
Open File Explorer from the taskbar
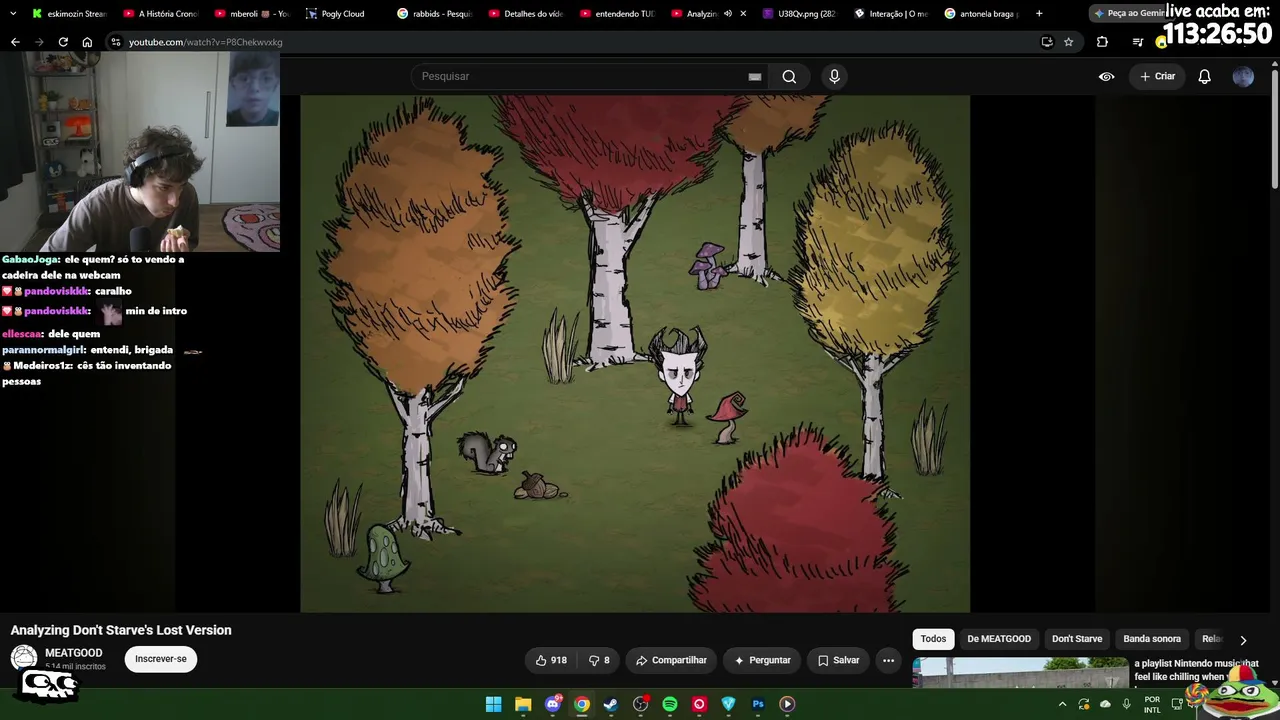pyautogui.click(x=523, y=704)
